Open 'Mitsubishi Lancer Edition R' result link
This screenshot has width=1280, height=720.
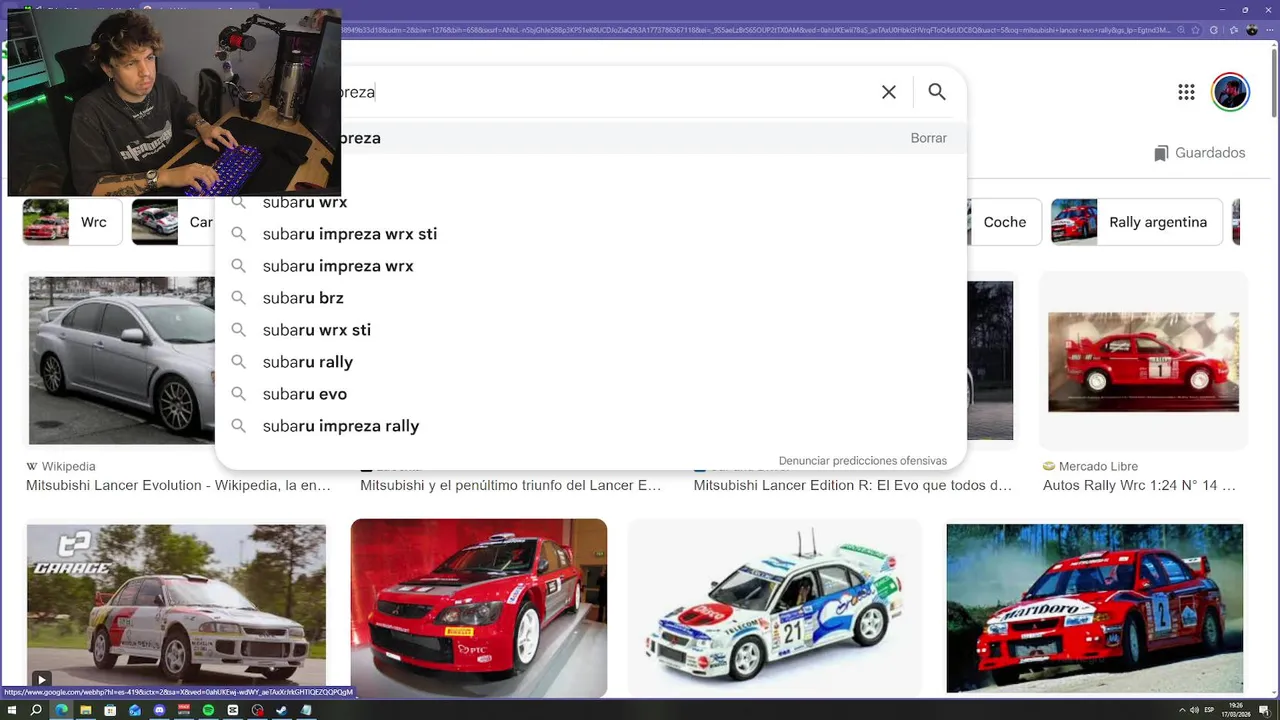[x=853, y=486]
